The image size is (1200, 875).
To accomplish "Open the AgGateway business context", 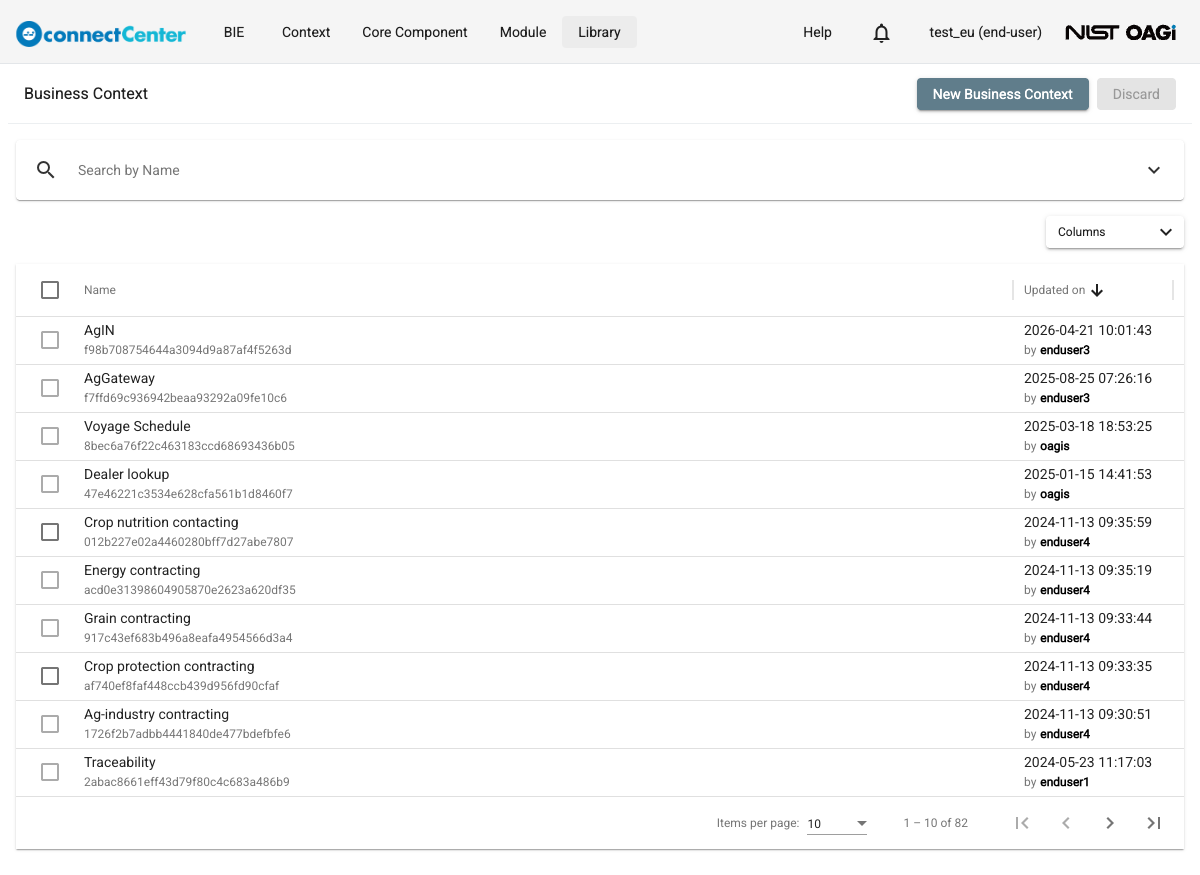I will [119, 378].
